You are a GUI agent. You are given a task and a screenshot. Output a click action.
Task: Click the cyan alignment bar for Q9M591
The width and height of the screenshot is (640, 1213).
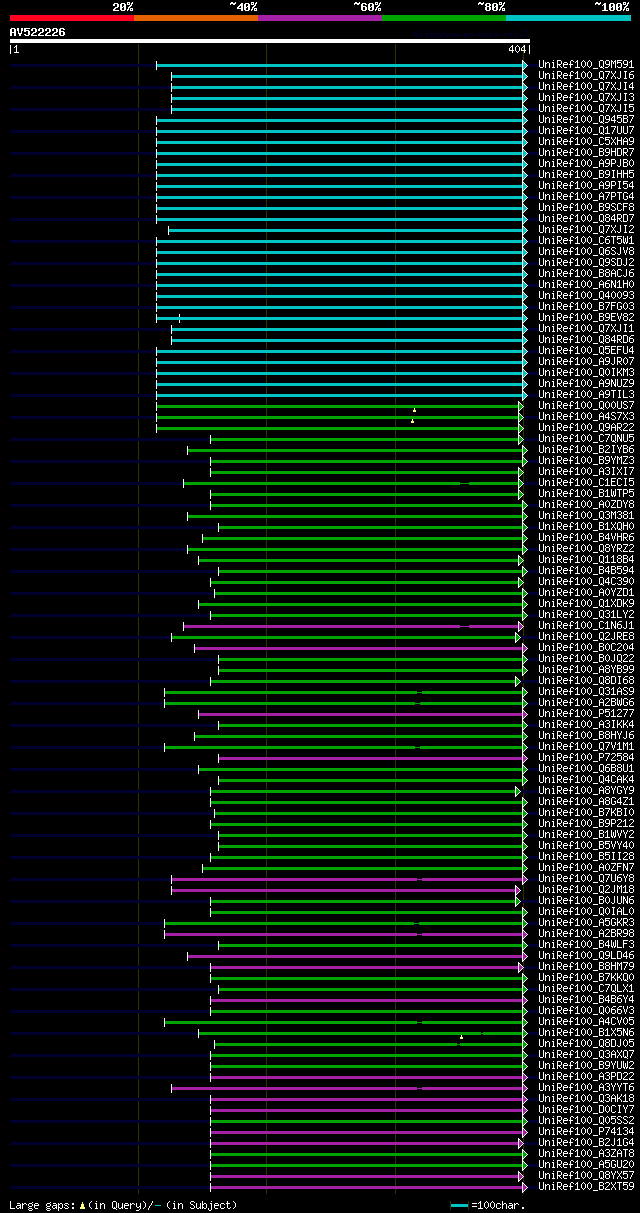click(341, 65)
